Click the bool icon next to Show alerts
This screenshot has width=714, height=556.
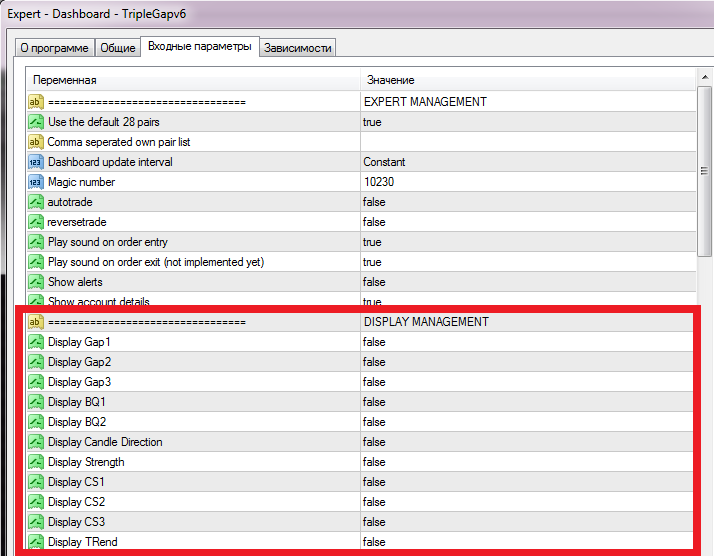(36, 282)
